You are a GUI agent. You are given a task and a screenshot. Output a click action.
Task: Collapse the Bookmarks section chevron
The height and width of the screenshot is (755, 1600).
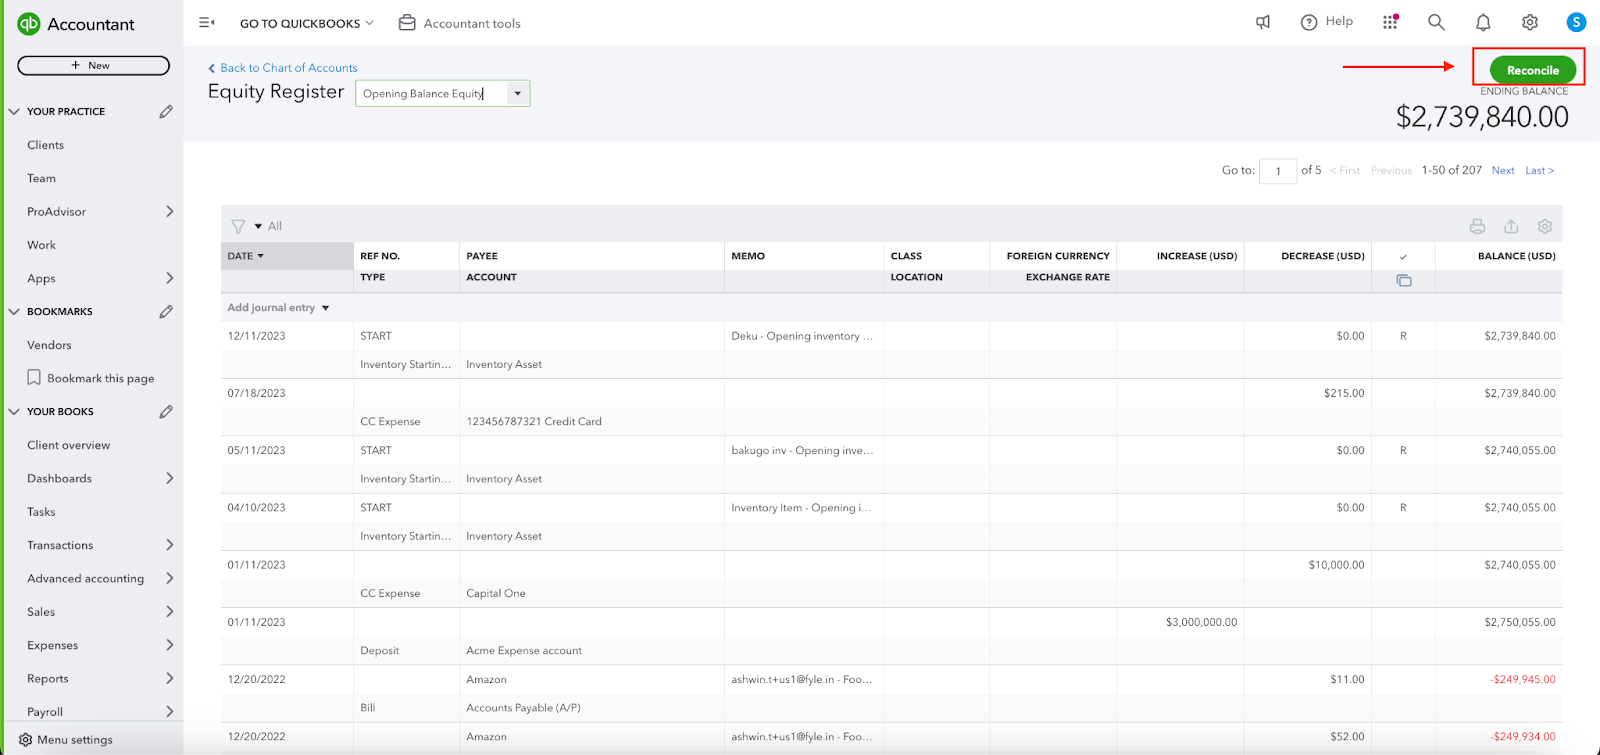pos(14,312)
